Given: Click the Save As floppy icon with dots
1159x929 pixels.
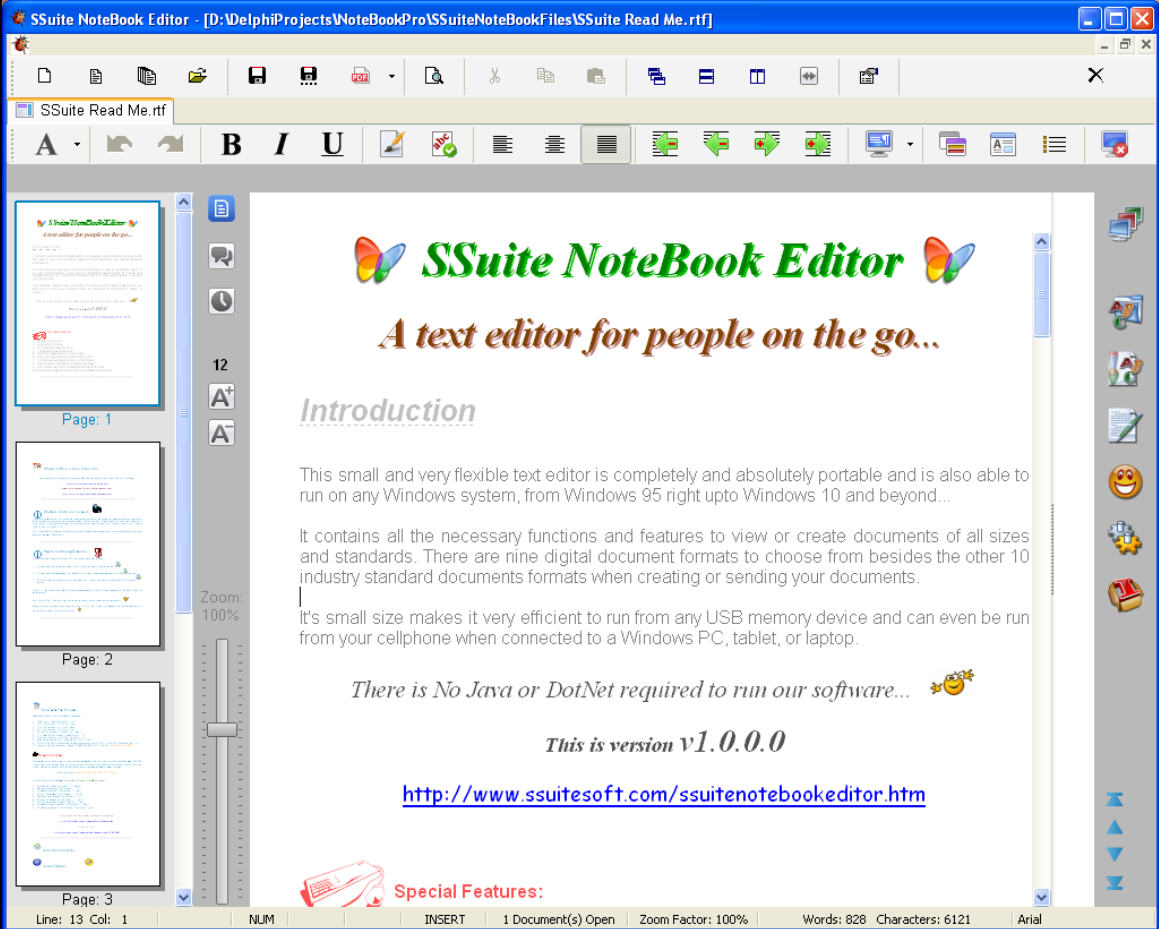Looking at the screenshot, I should click(308, 75).
